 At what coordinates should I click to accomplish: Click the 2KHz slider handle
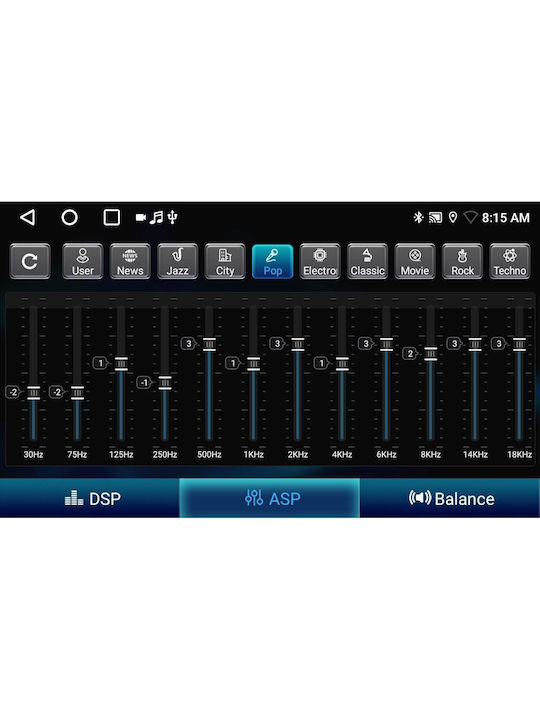(x=298, y=344)
